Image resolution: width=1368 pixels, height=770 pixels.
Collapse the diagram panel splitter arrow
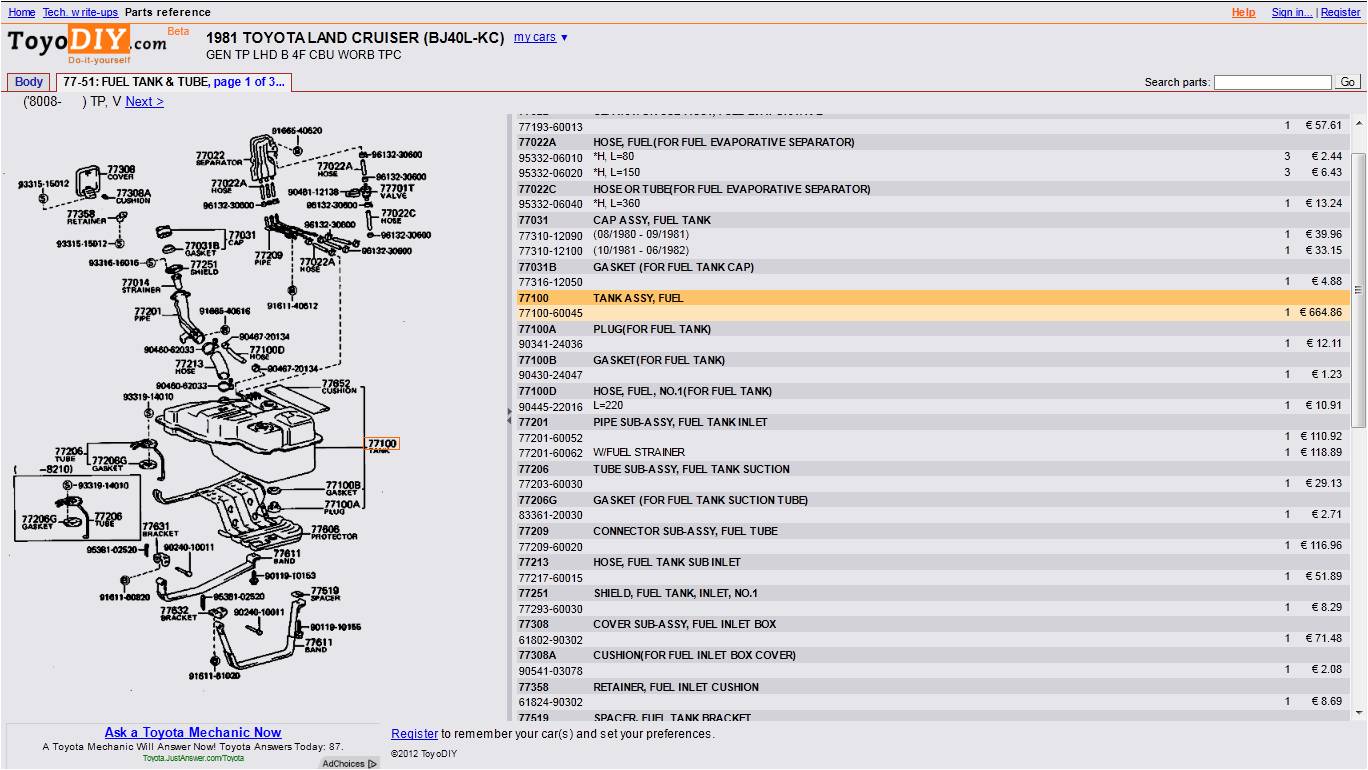point(509,416)
